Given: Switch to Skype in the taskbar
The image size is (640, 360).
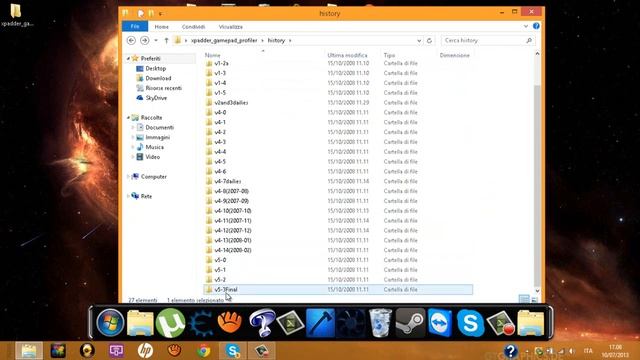Looking at the screenshot, I should [233, 351].
